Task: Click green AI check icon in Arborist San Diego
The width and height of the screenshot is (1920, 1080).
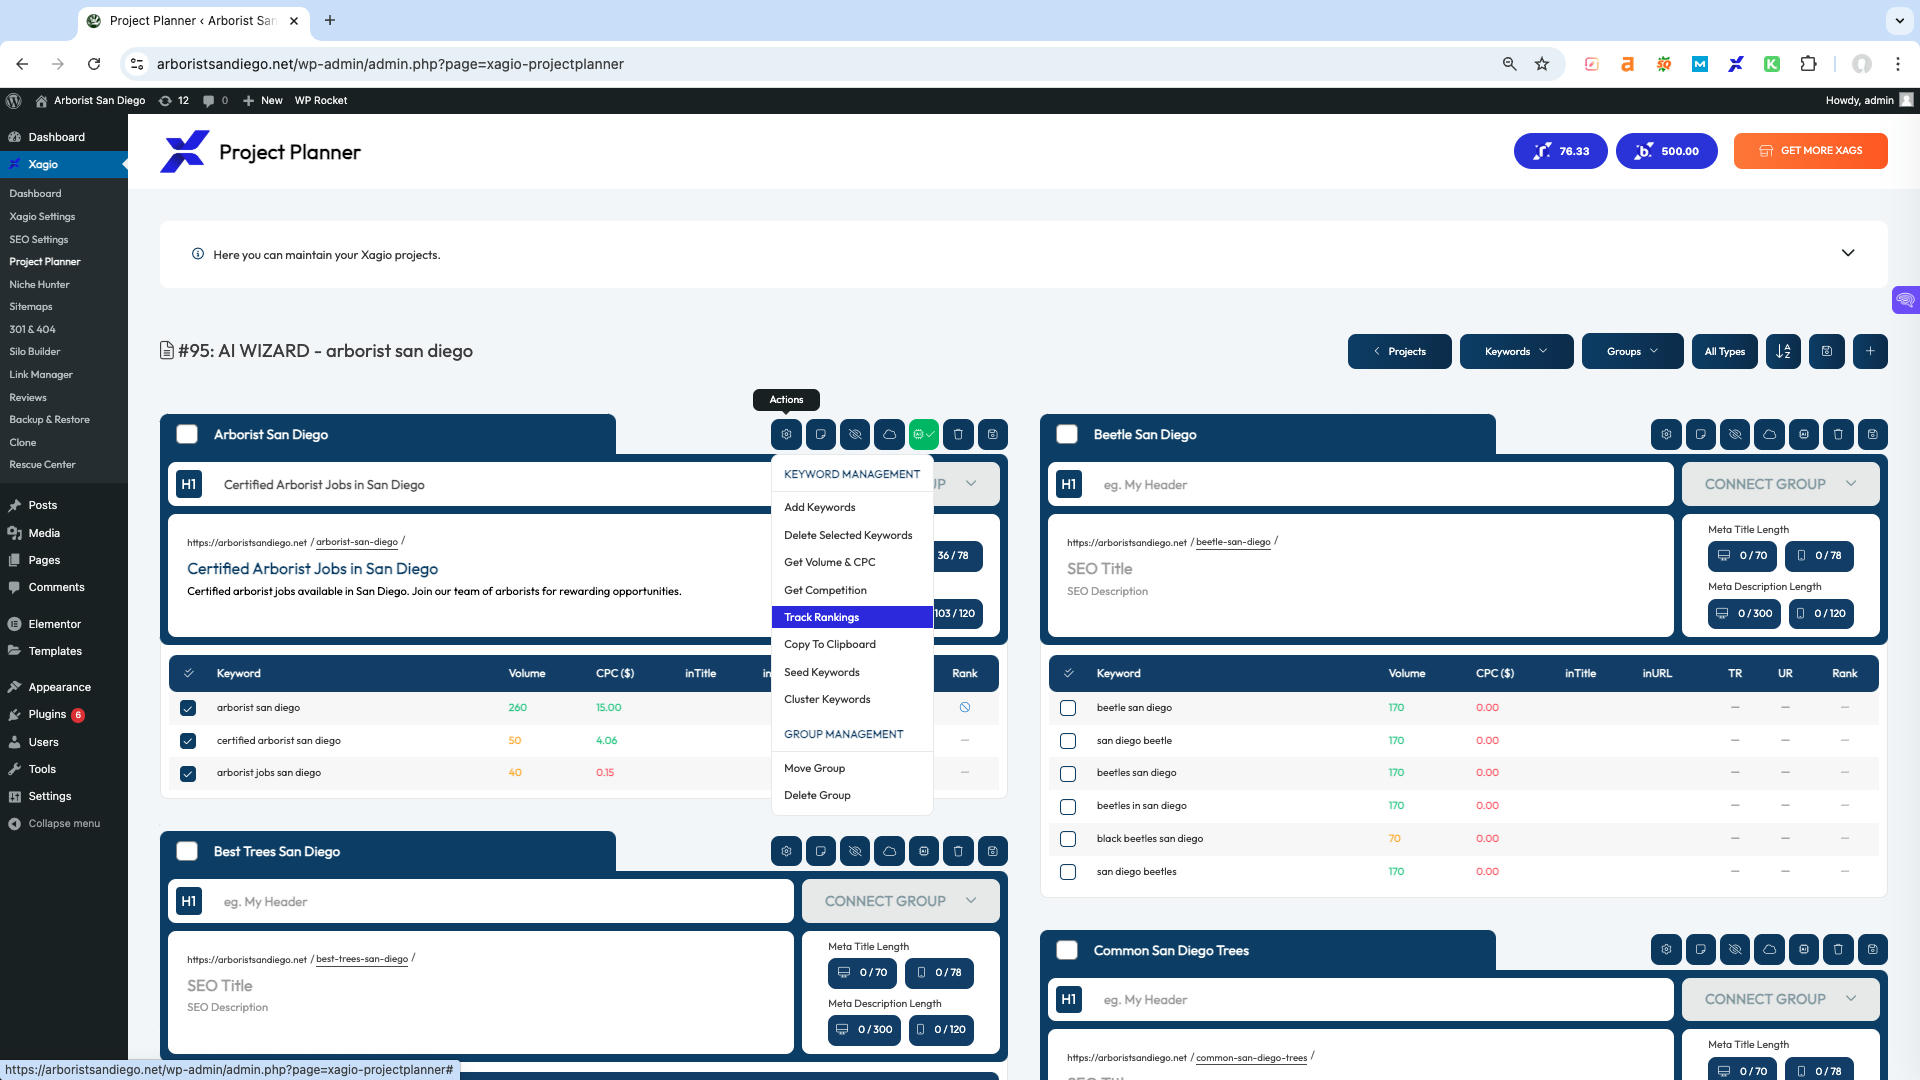Action: [924, 434]
